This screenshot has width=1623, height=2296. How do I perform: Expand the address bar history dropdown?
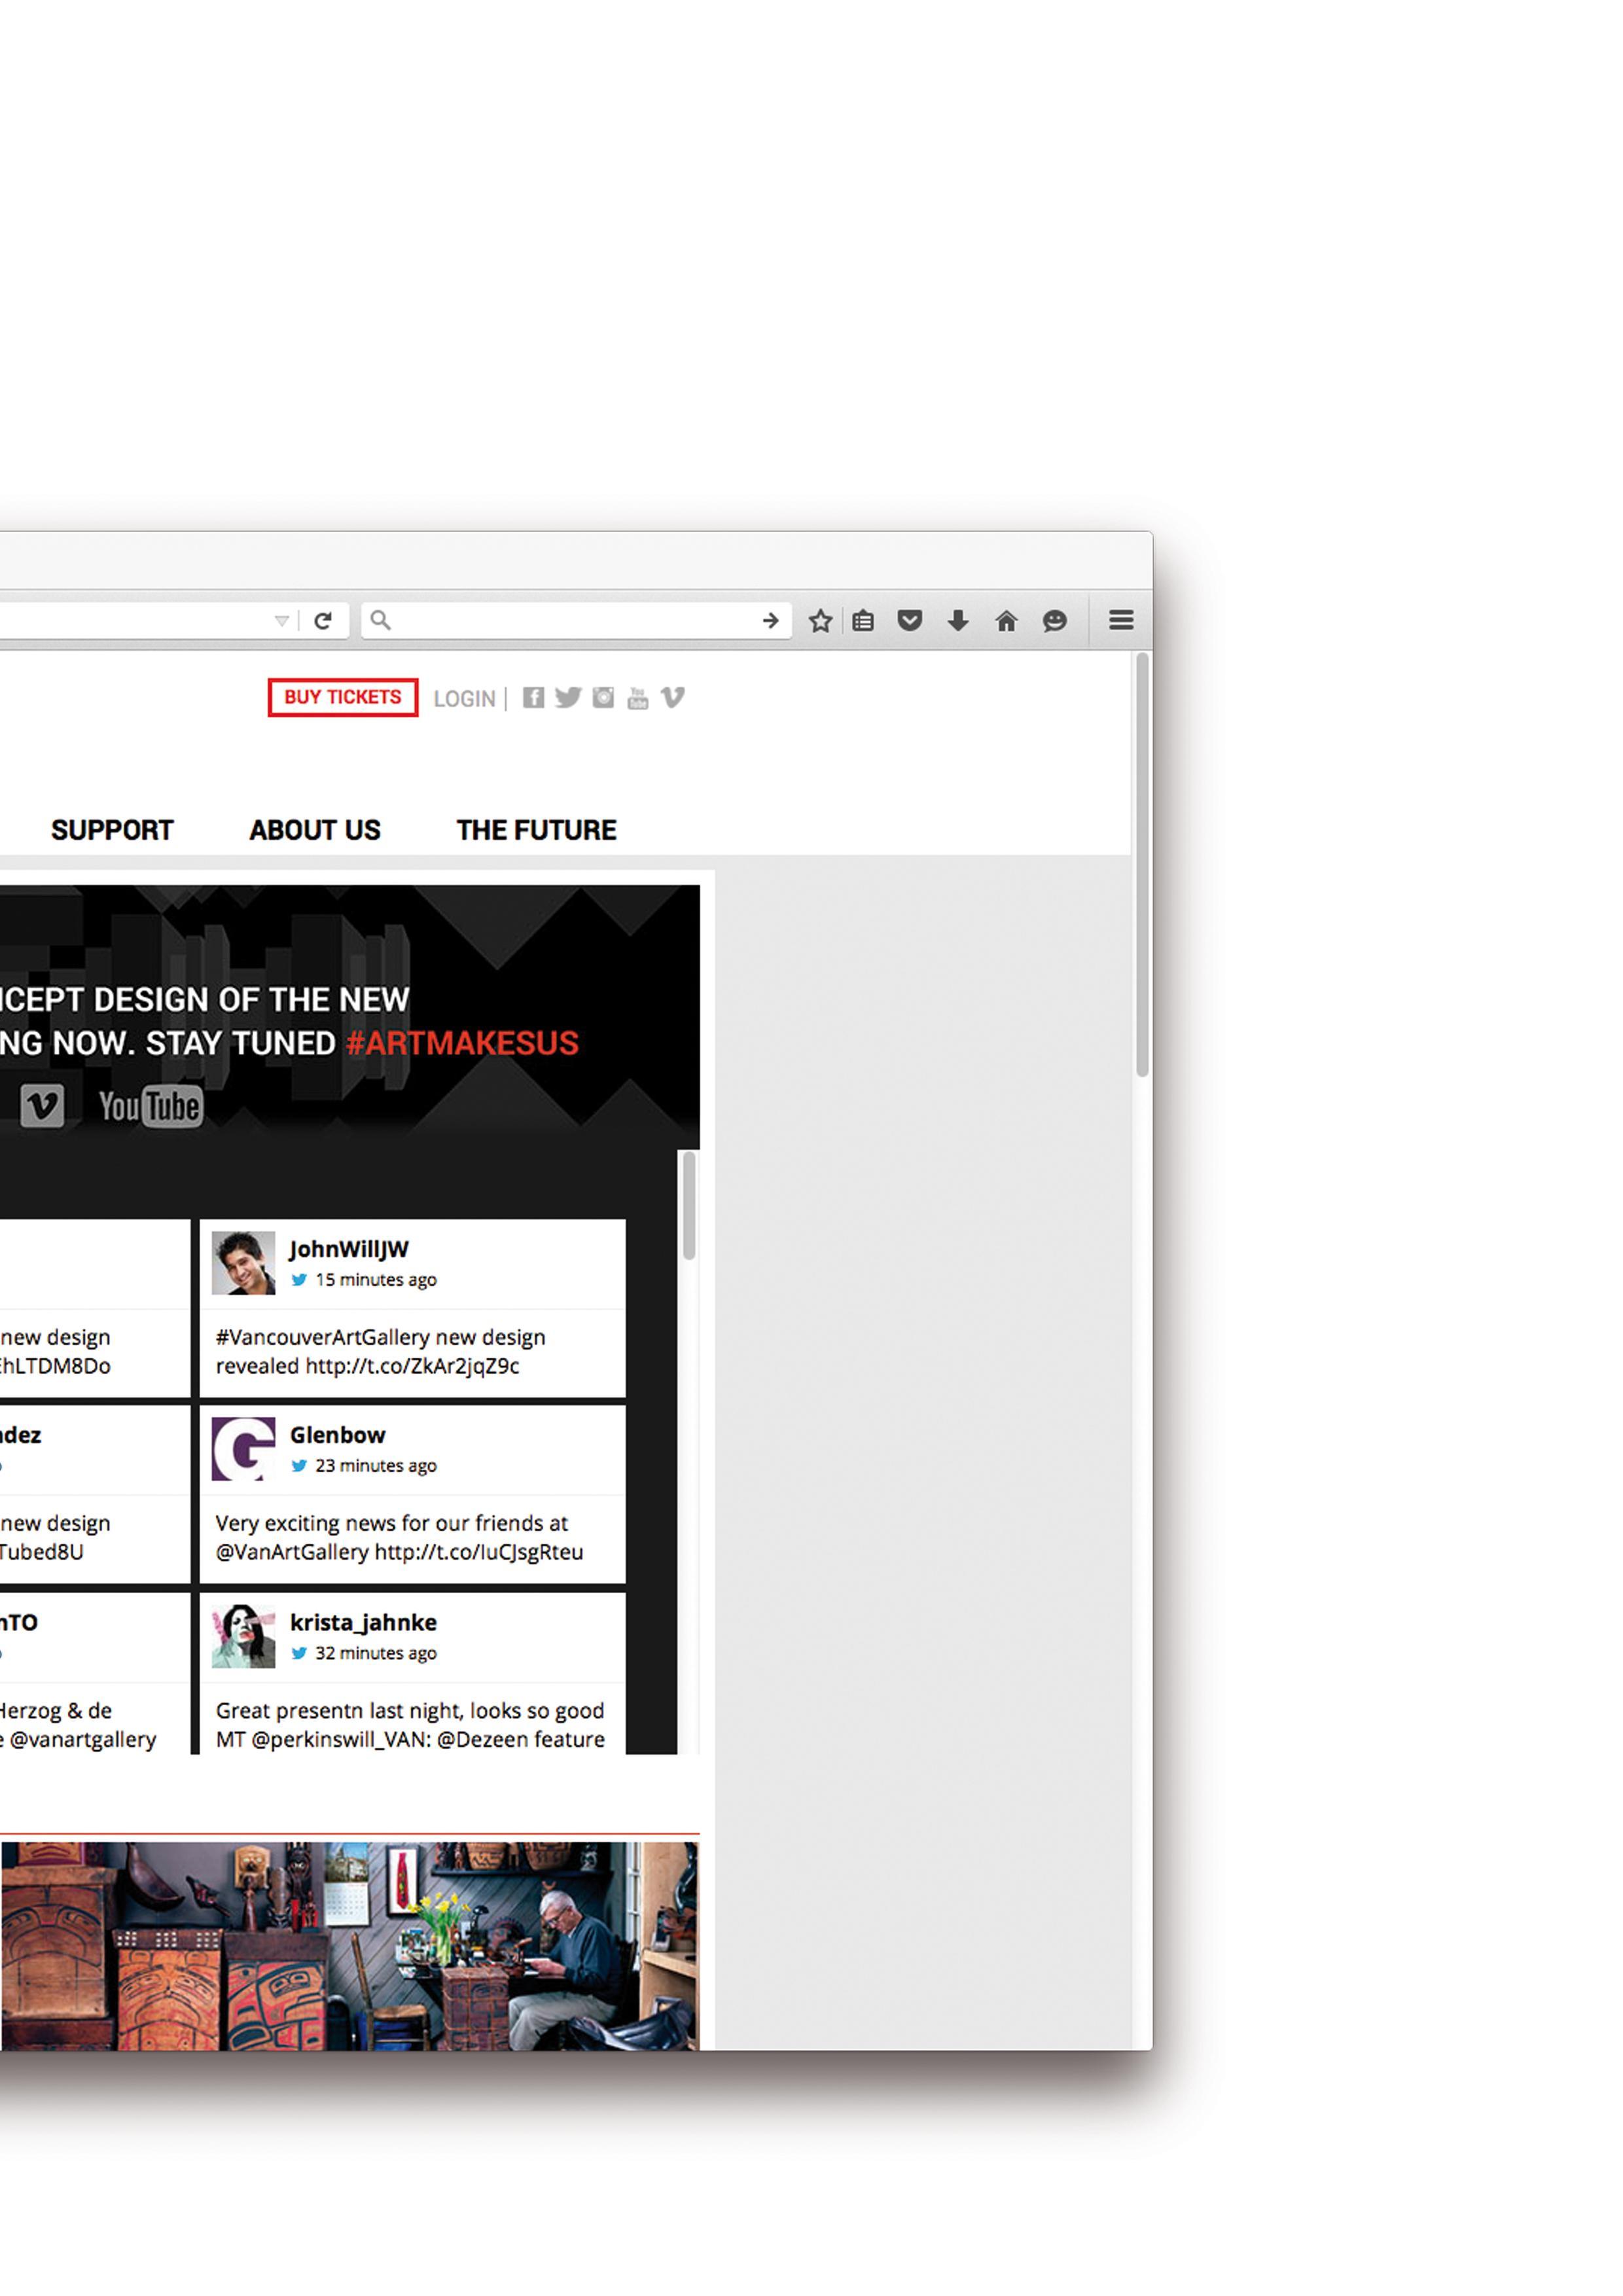282,621
